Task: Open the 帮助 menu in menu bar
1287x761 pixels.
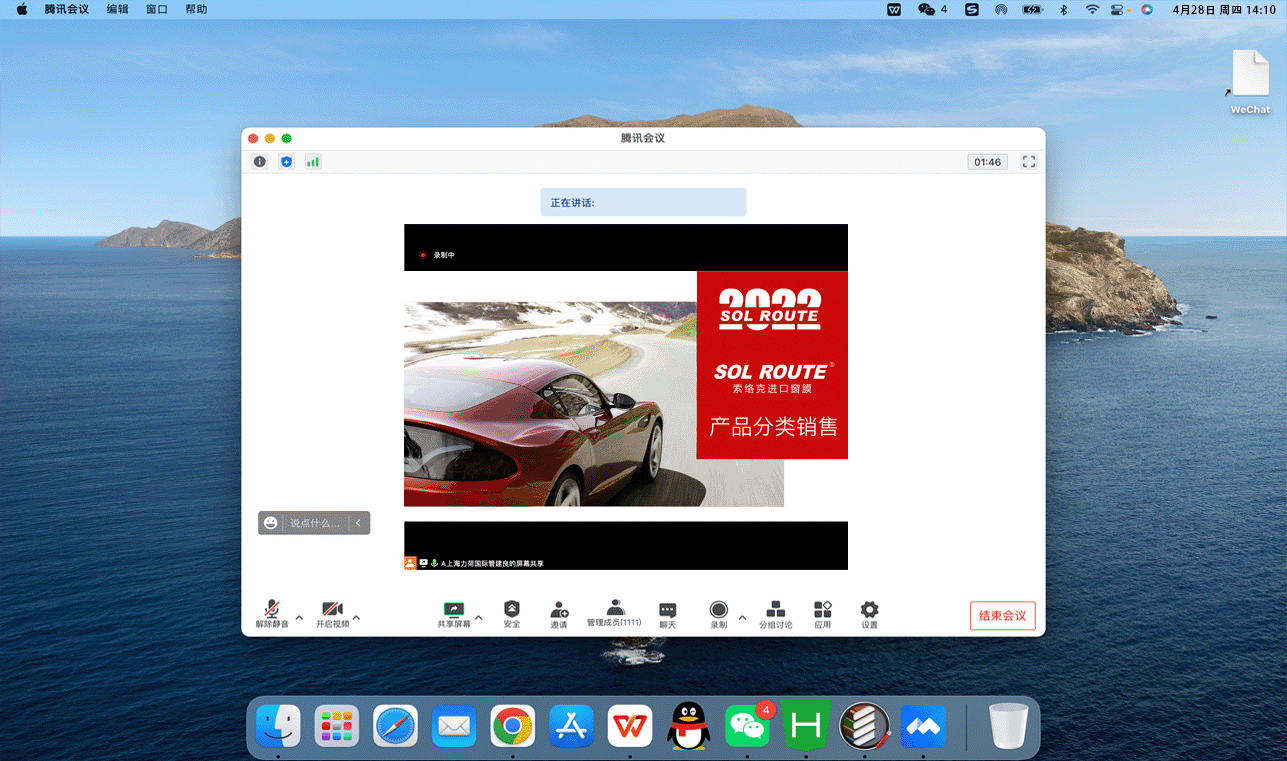Action: coord(196,9)
